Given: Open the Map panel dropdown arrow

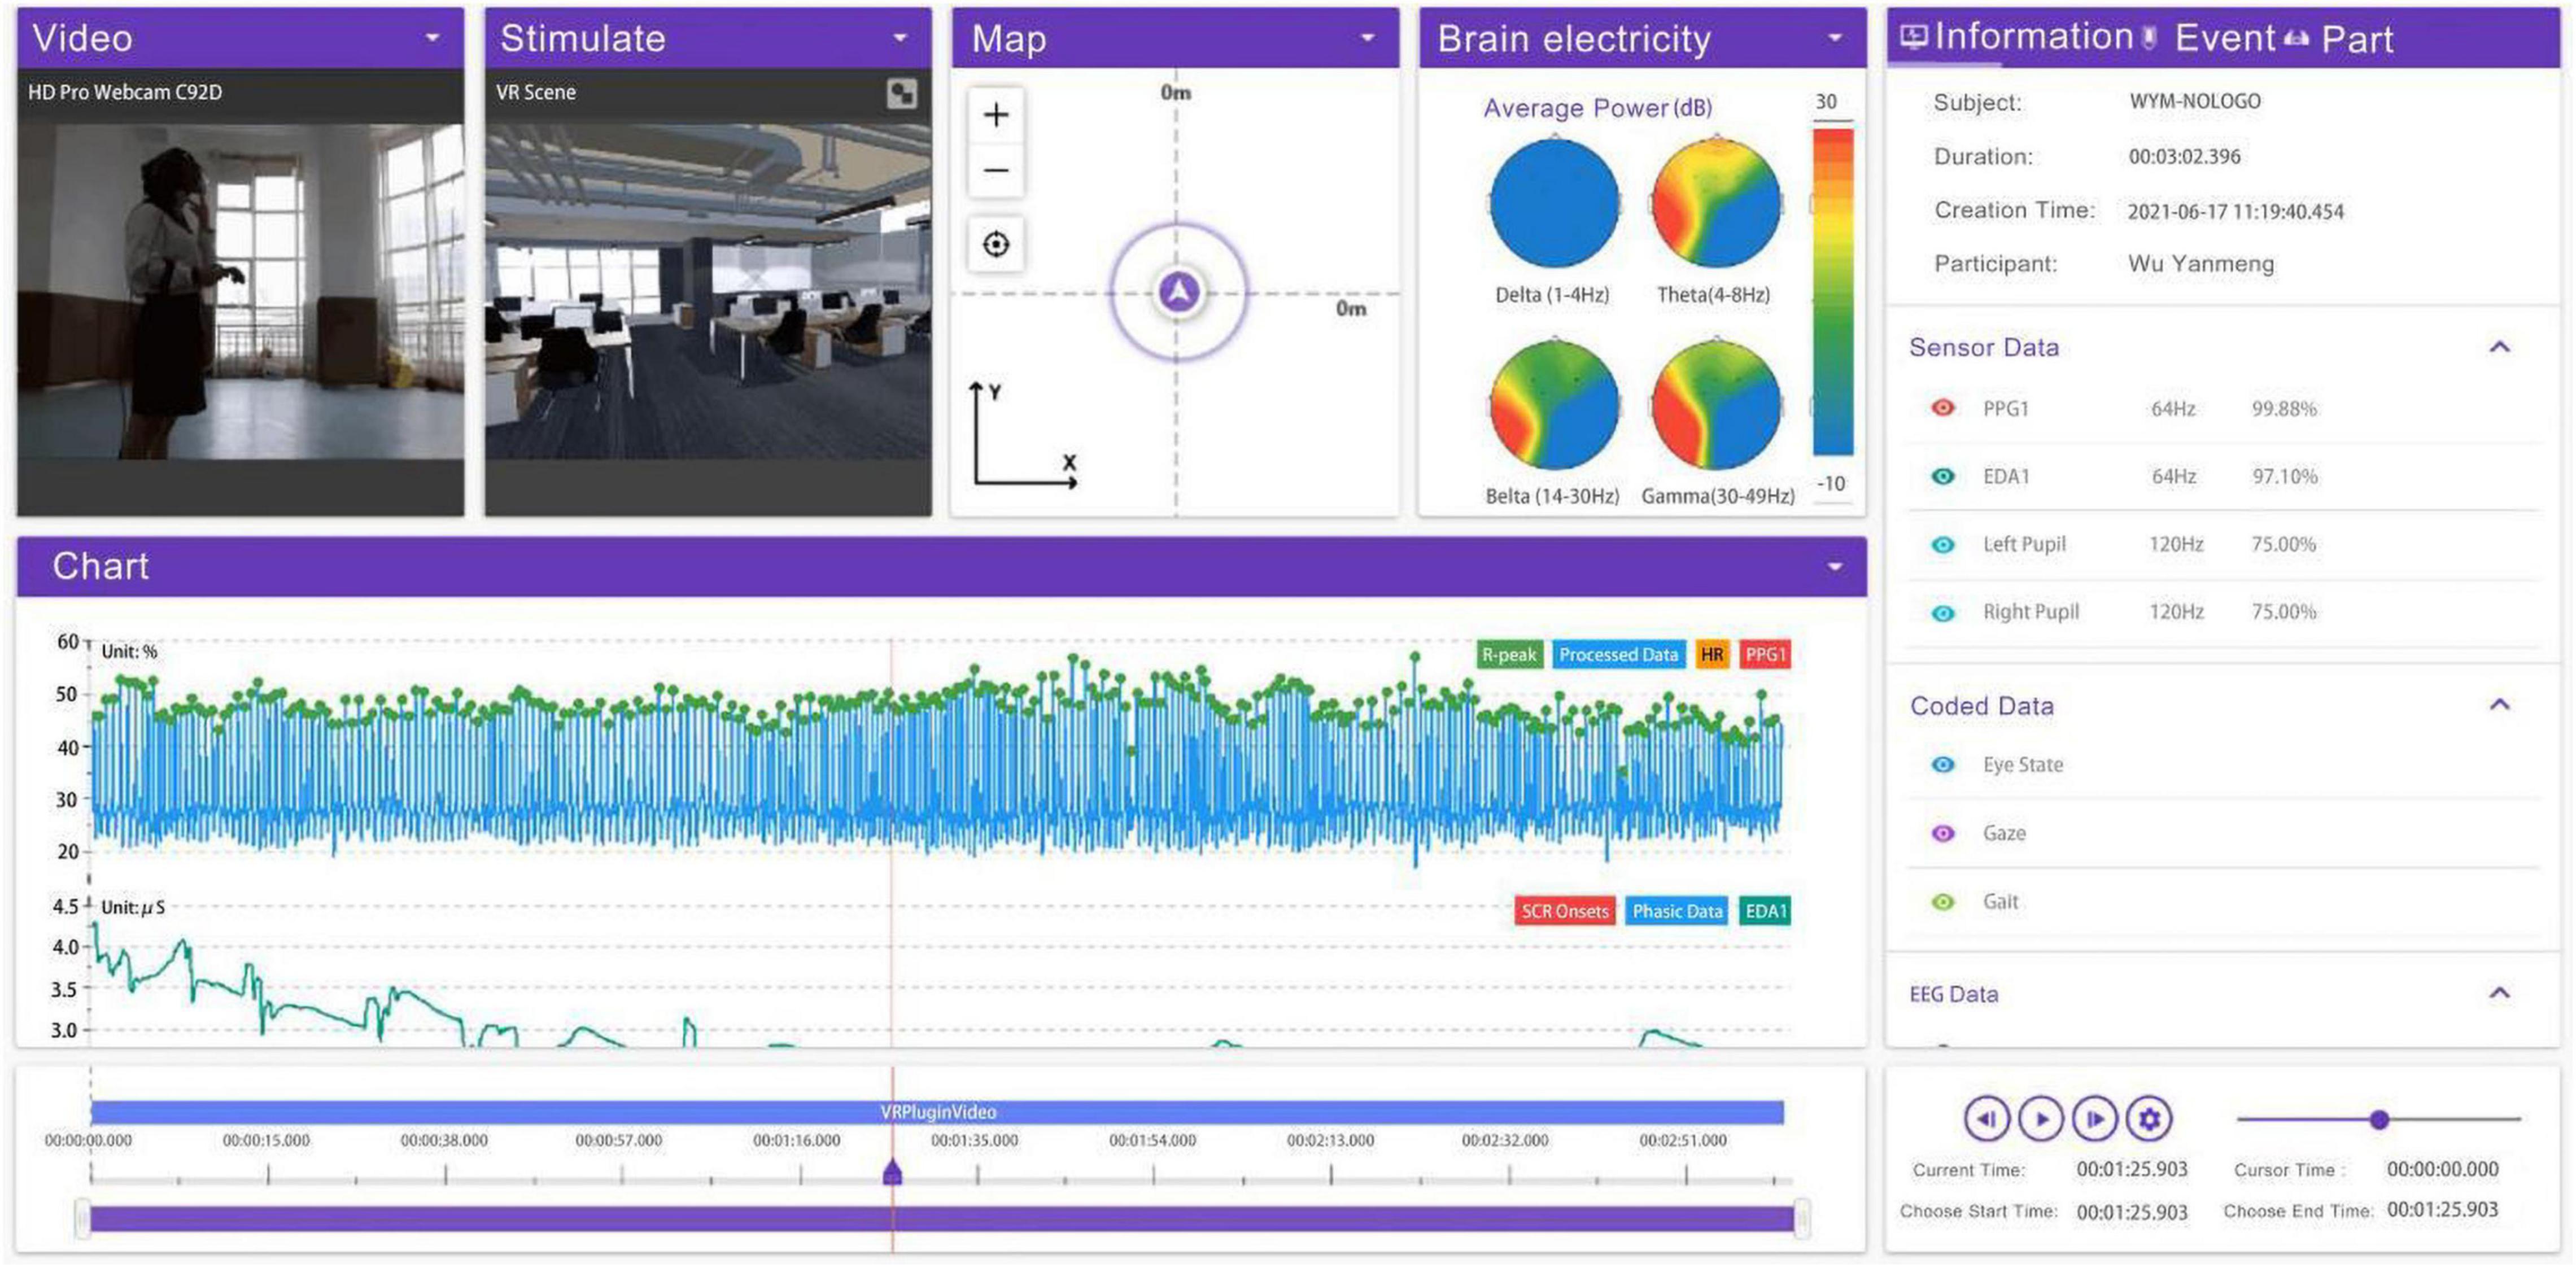Looking at the screenshot, I should click(x=1367, y=38).
